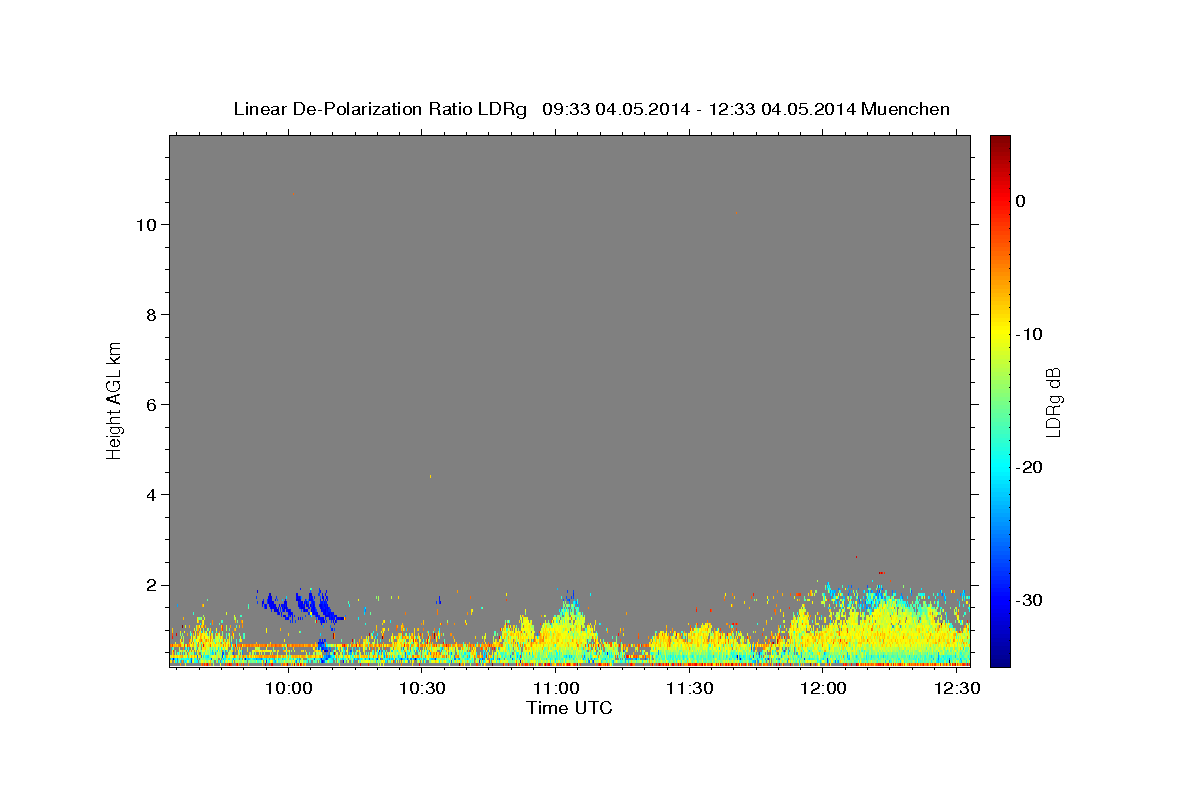
Task: Click the colorbar value -20
Action: click(x=1029, y=467)
